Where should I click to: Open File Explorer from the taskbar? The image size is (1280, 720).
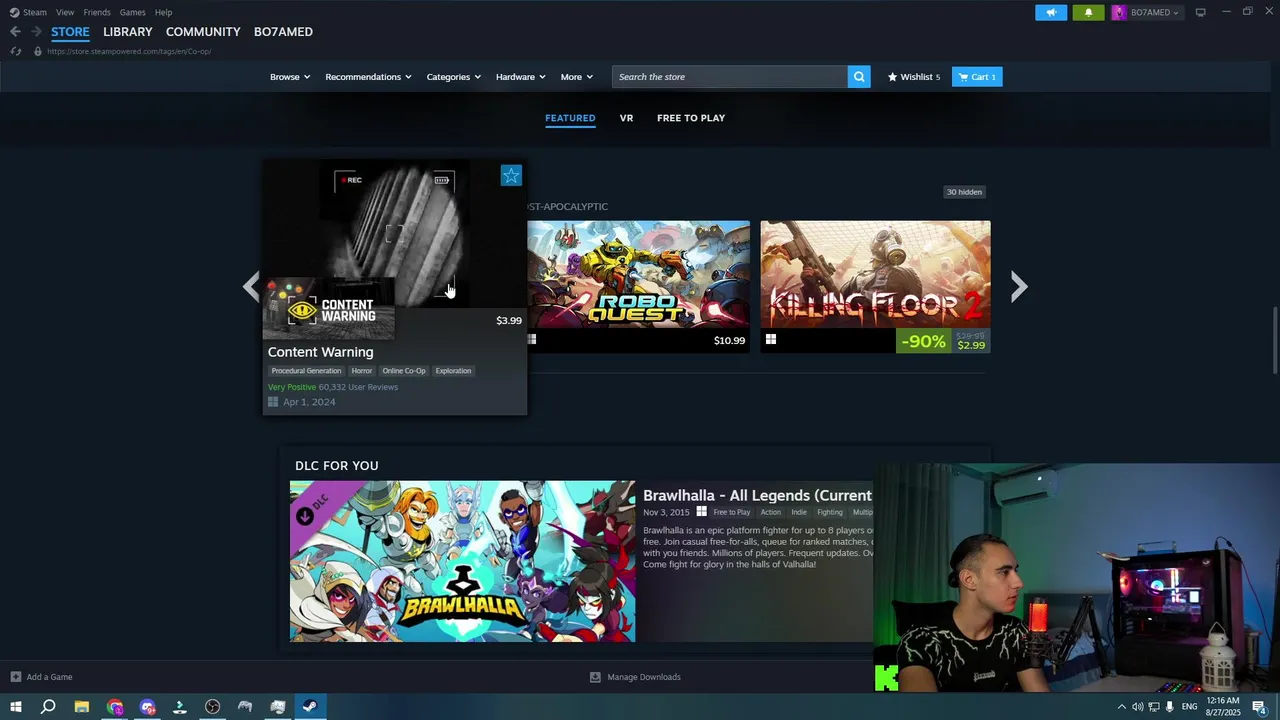point(82,707)
